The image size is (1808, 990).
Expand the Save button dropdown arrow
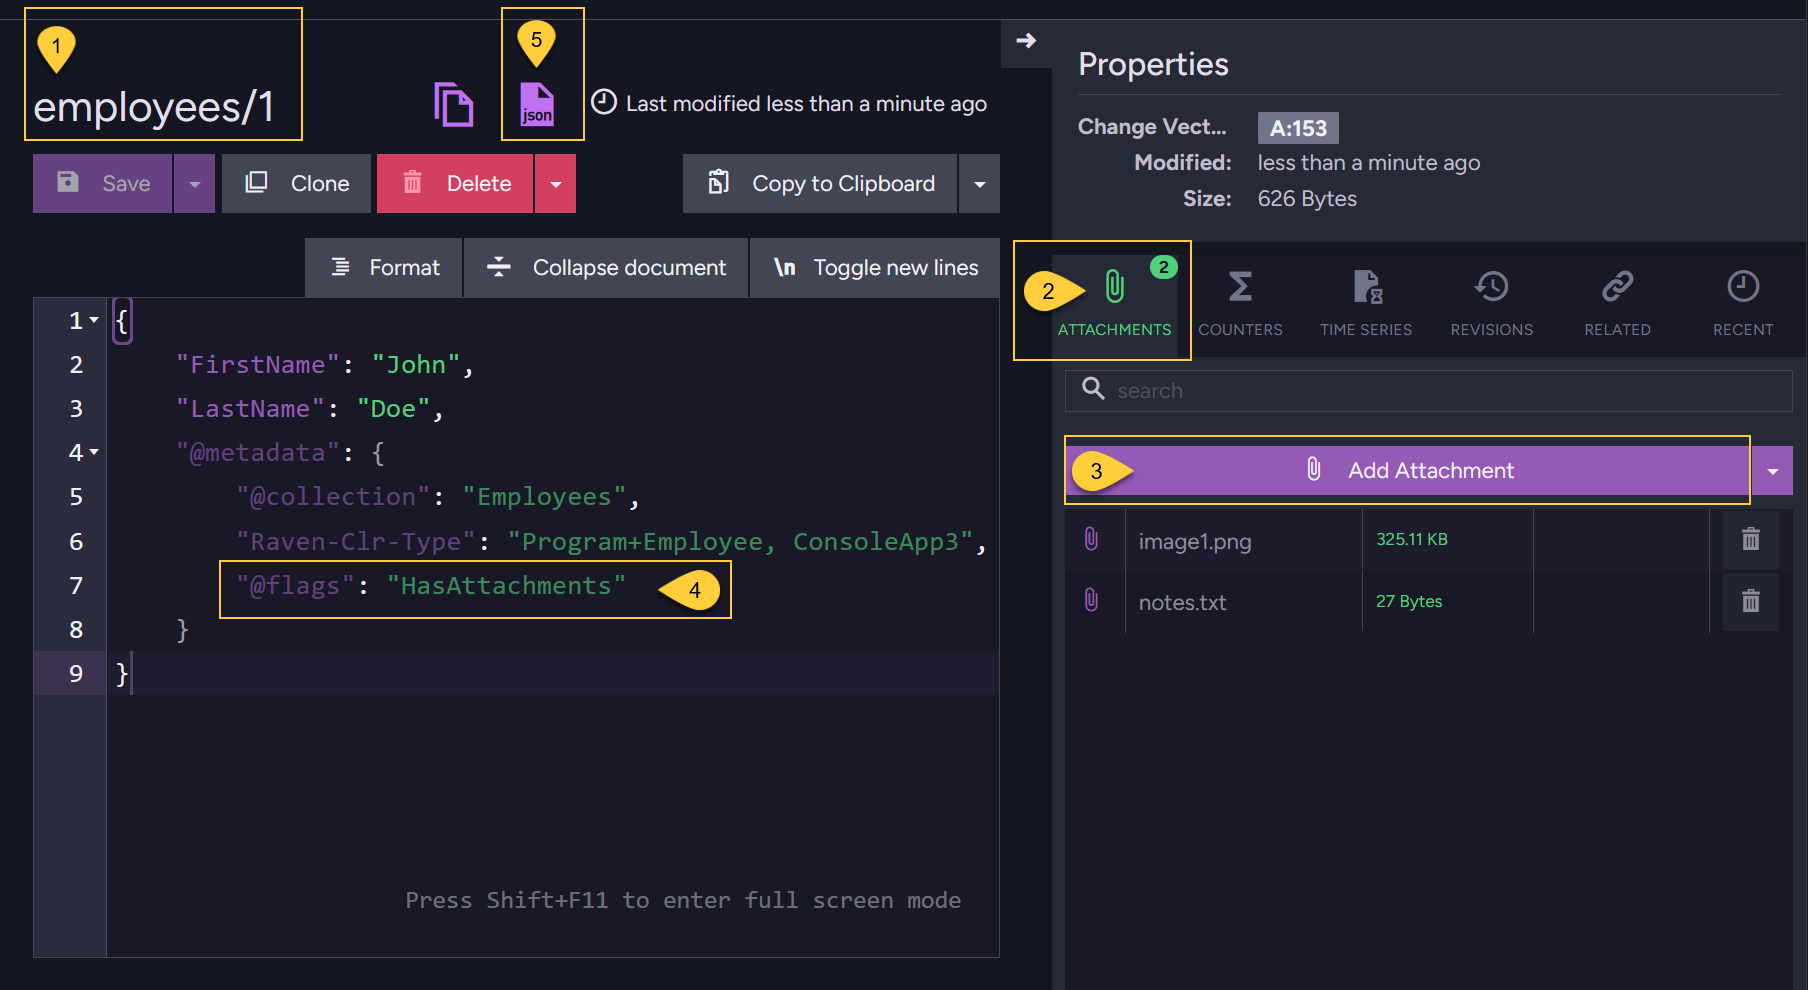(x=195, y=184)
